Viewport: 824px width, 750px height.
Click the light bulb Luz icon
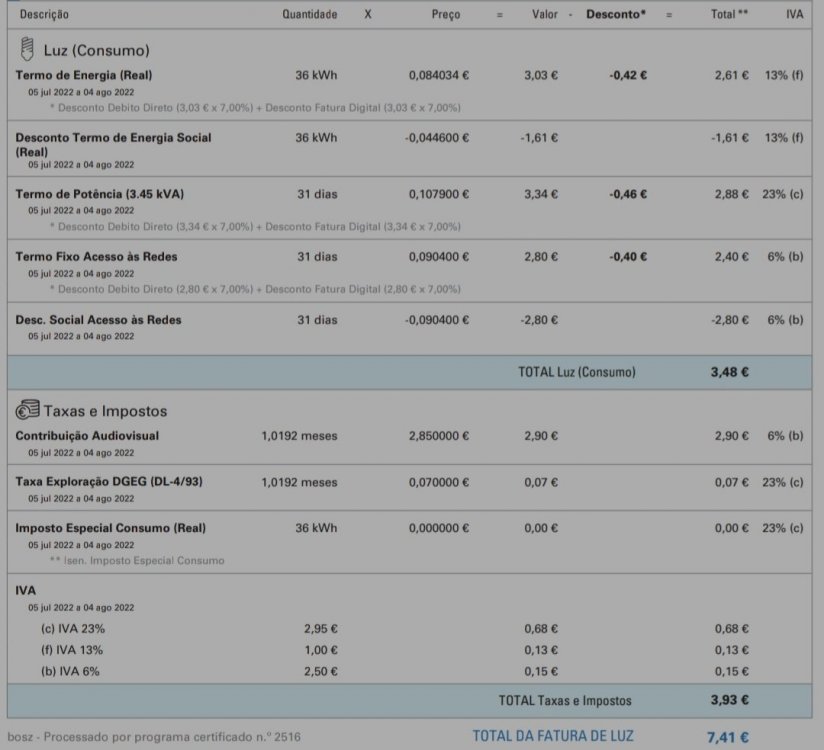pos(27,49)
